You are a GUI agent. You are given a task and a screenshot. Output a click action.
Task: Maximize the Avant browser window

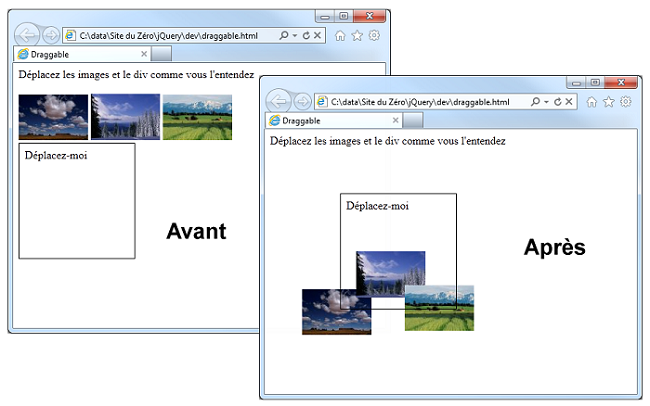[x=344, y=16]
